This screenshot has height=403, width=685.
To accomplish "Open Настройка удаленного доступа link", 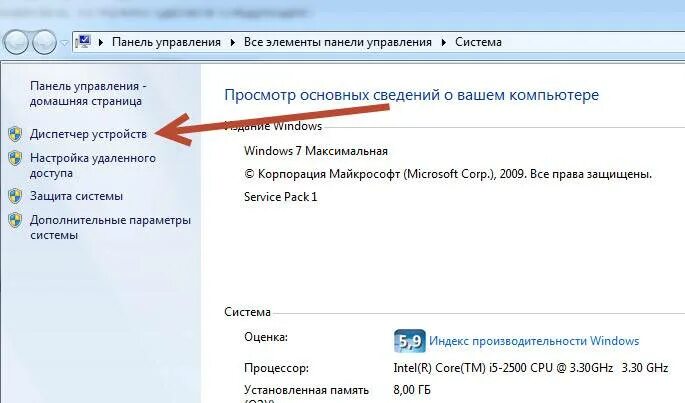I will coord(93,165).
